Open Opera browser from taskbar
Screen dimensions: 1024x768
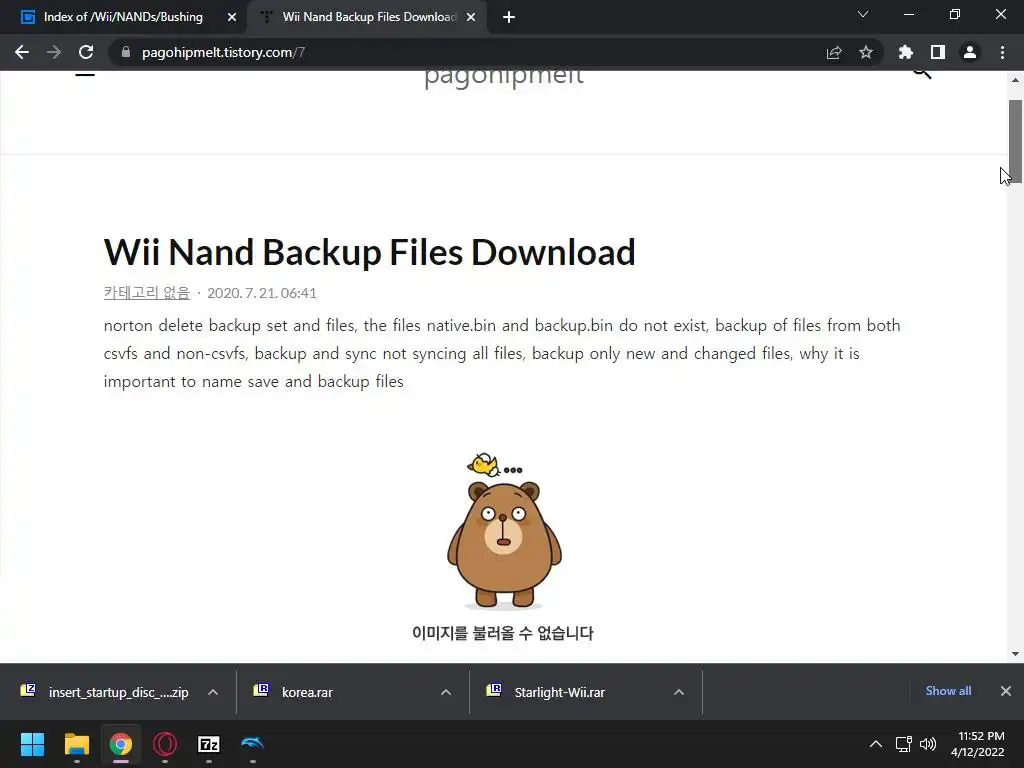(165, 744)
